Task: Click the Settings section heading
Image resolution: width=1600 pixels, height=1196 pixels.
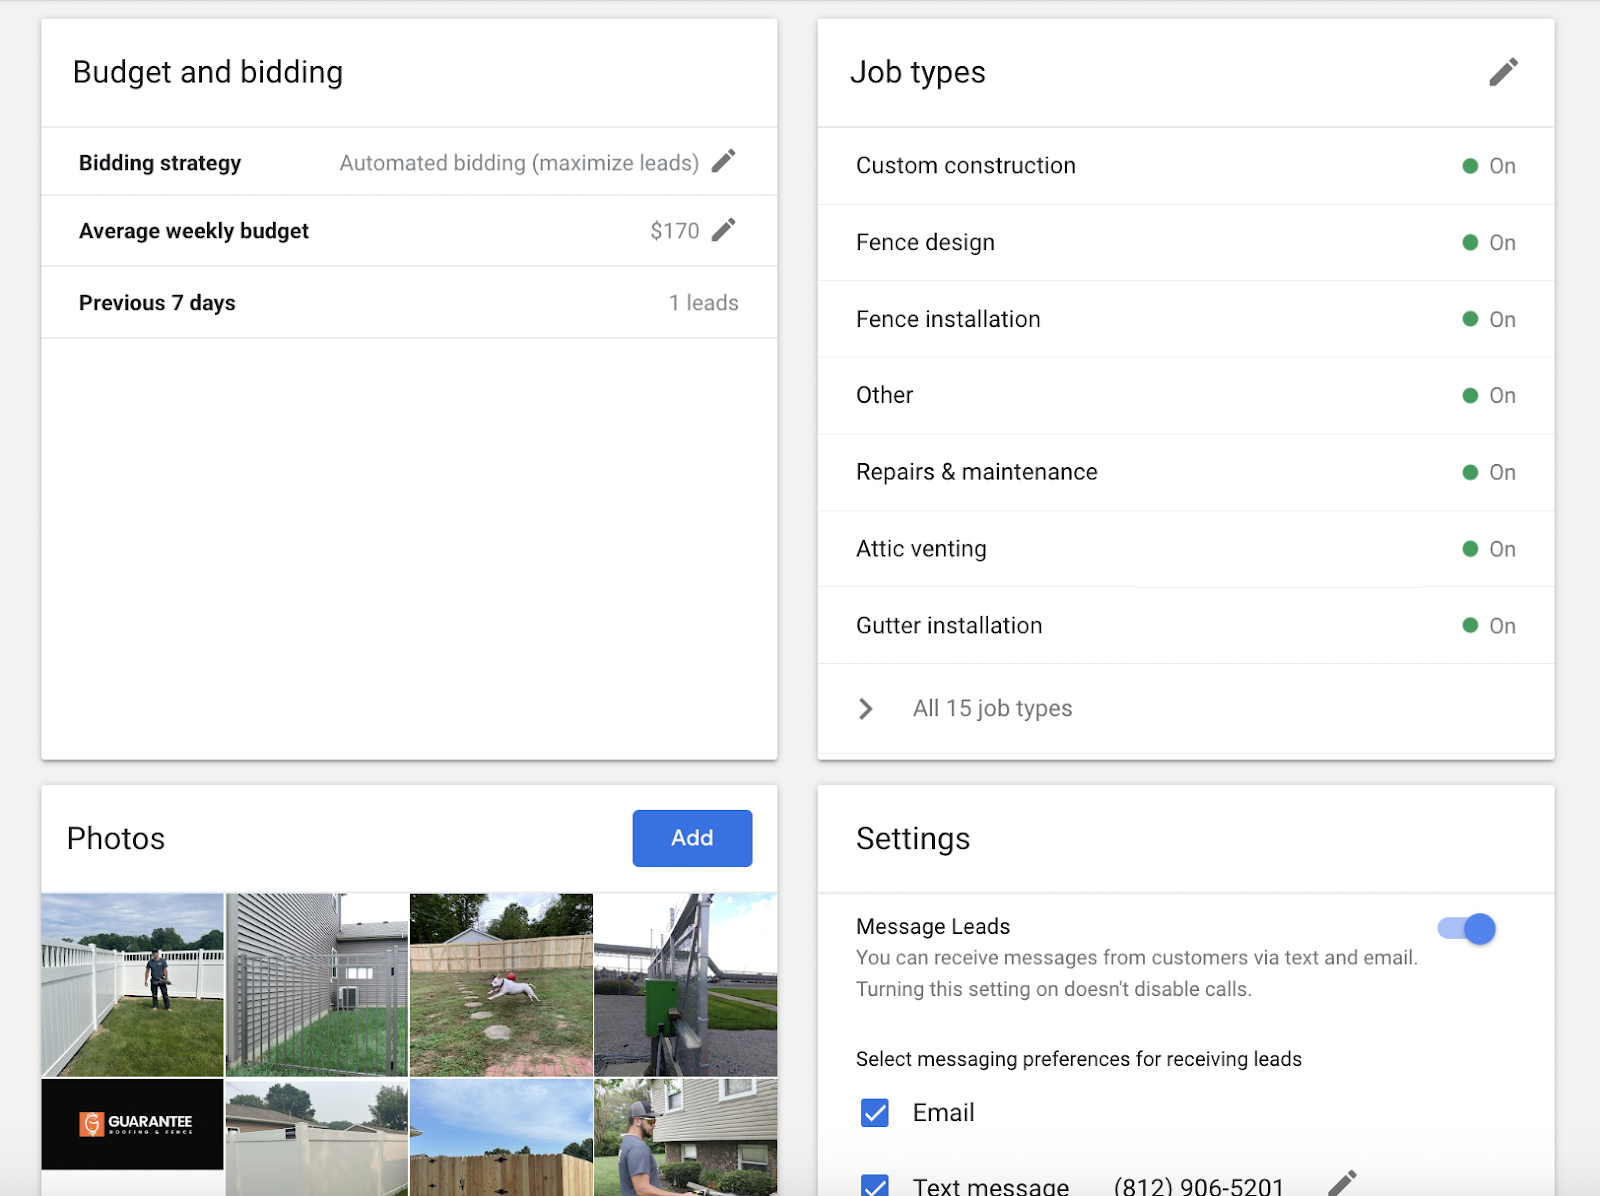Action: pos(913,839)
